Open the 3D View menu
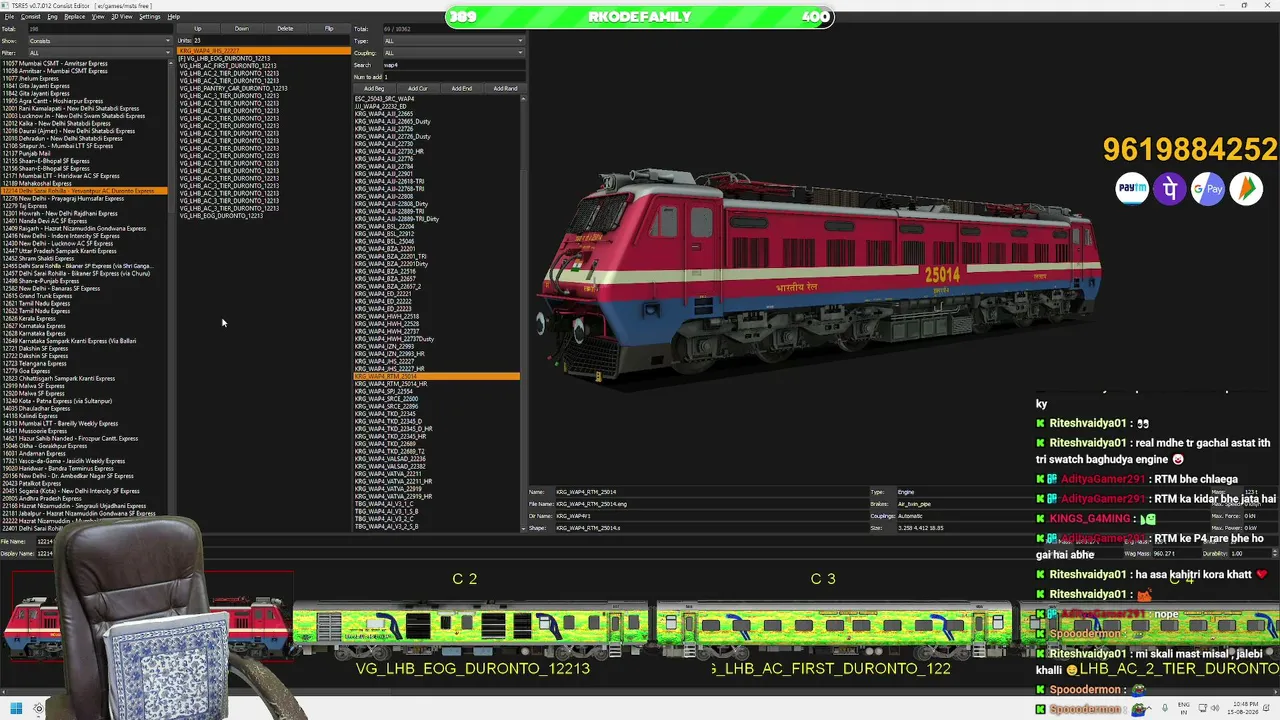 click(x=121, y=17)
